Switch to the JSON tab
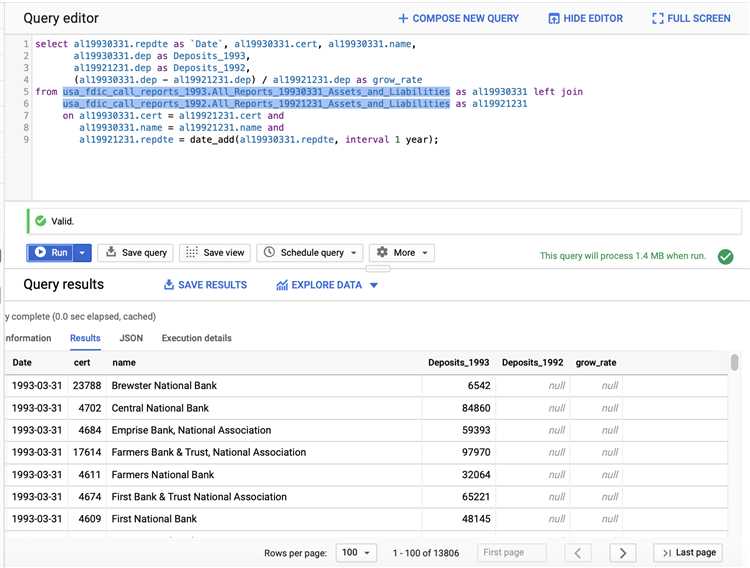The width and height of the screenshot is (750, 568). tap(131, 338)
